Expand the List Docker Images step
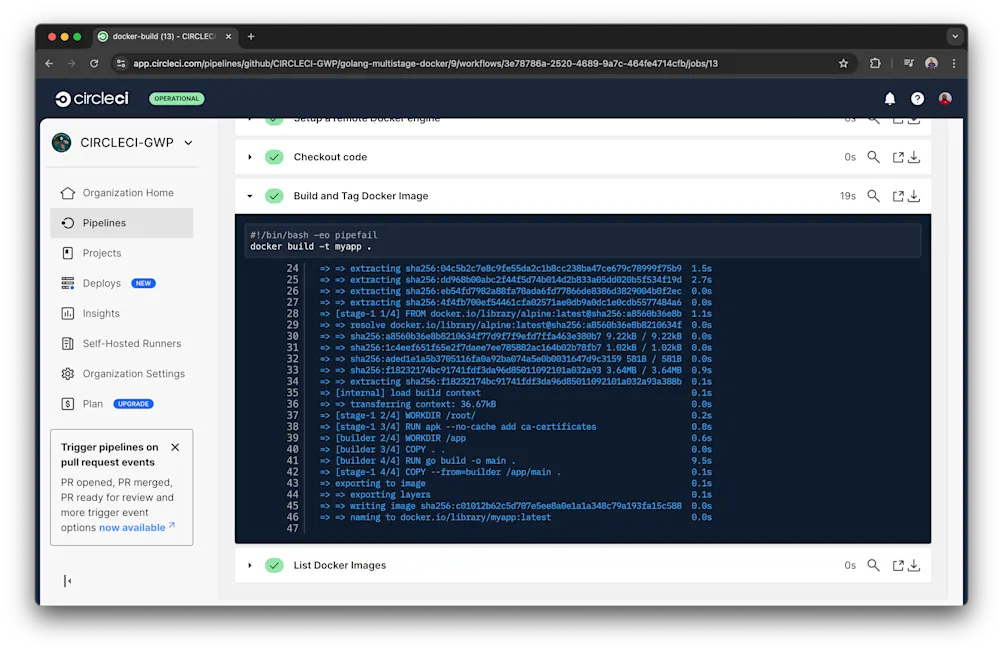Screen dimensions: 1003x652 250,565
